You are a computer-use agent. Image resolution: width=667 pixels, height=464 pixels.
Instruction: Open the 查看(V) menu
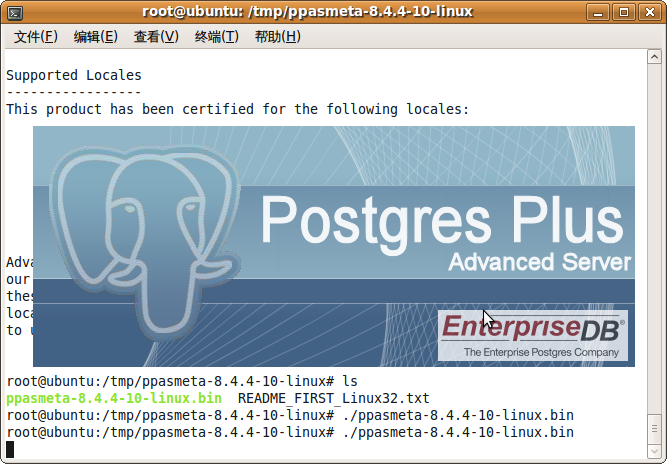click(156, 37)
